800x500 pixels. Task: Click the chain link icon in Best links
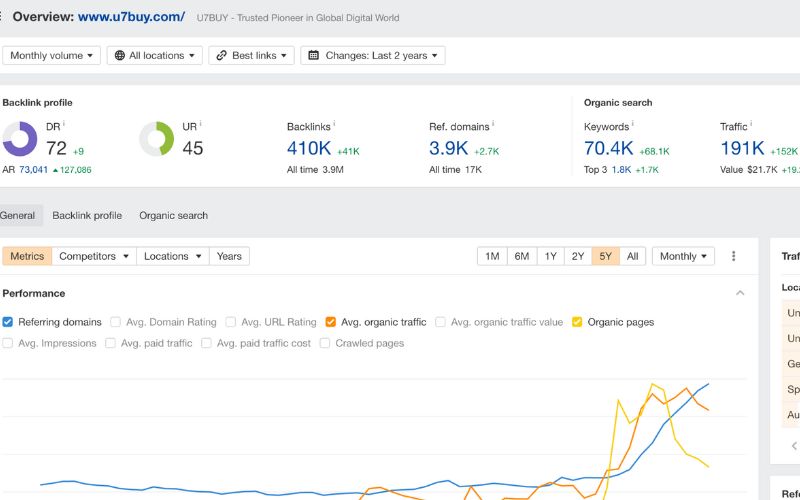[x=221, y=55]
